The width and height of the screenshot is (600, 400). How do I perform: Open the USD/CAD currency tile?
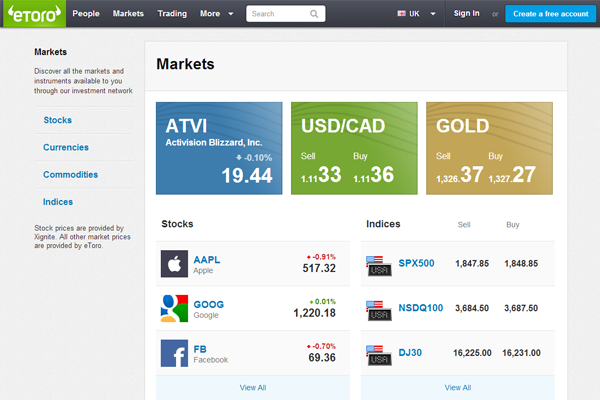point(354,148)
